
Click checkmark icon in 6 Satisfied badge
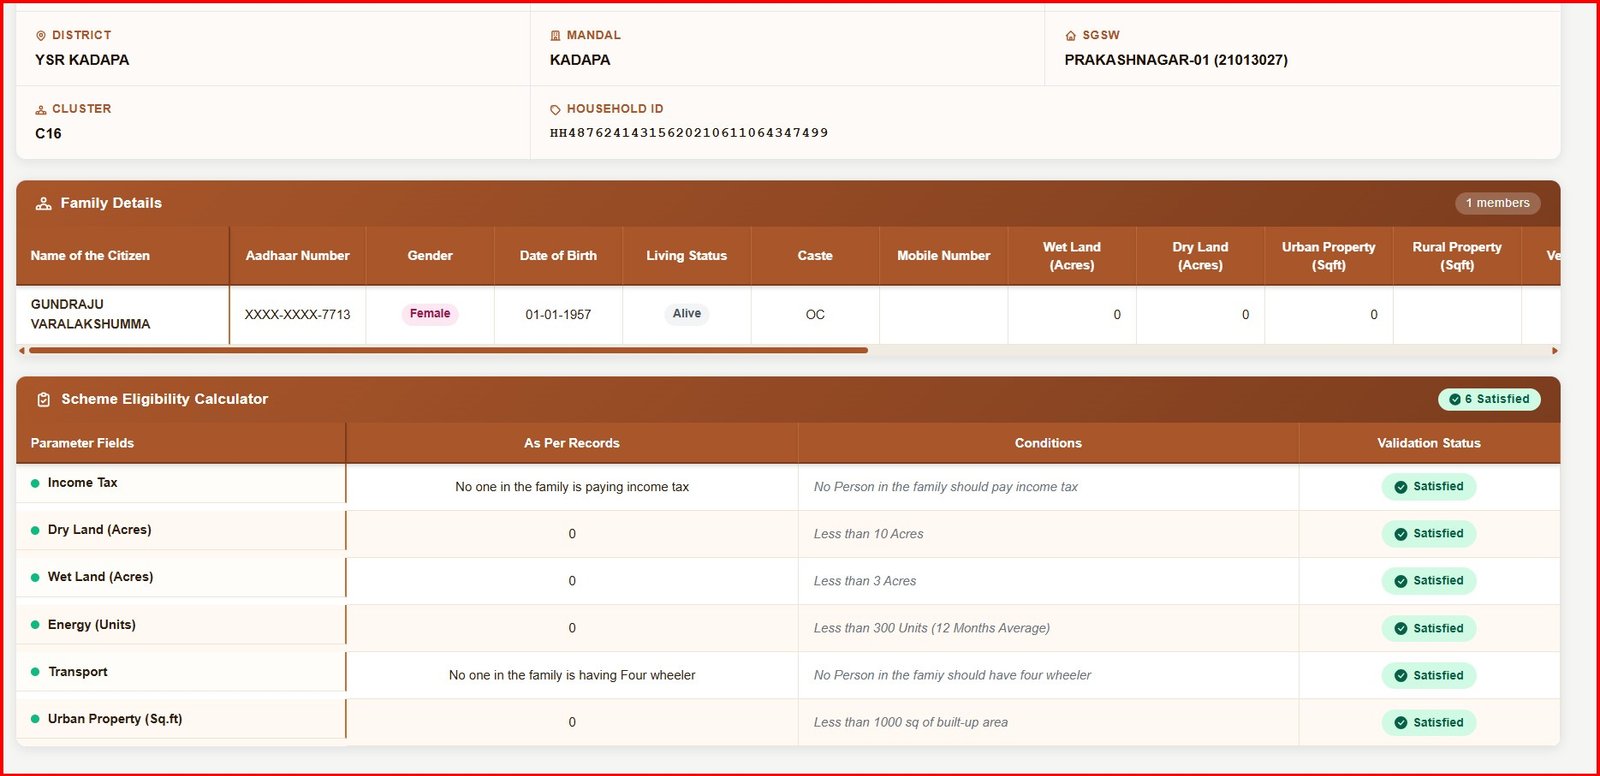(1455, 399)
